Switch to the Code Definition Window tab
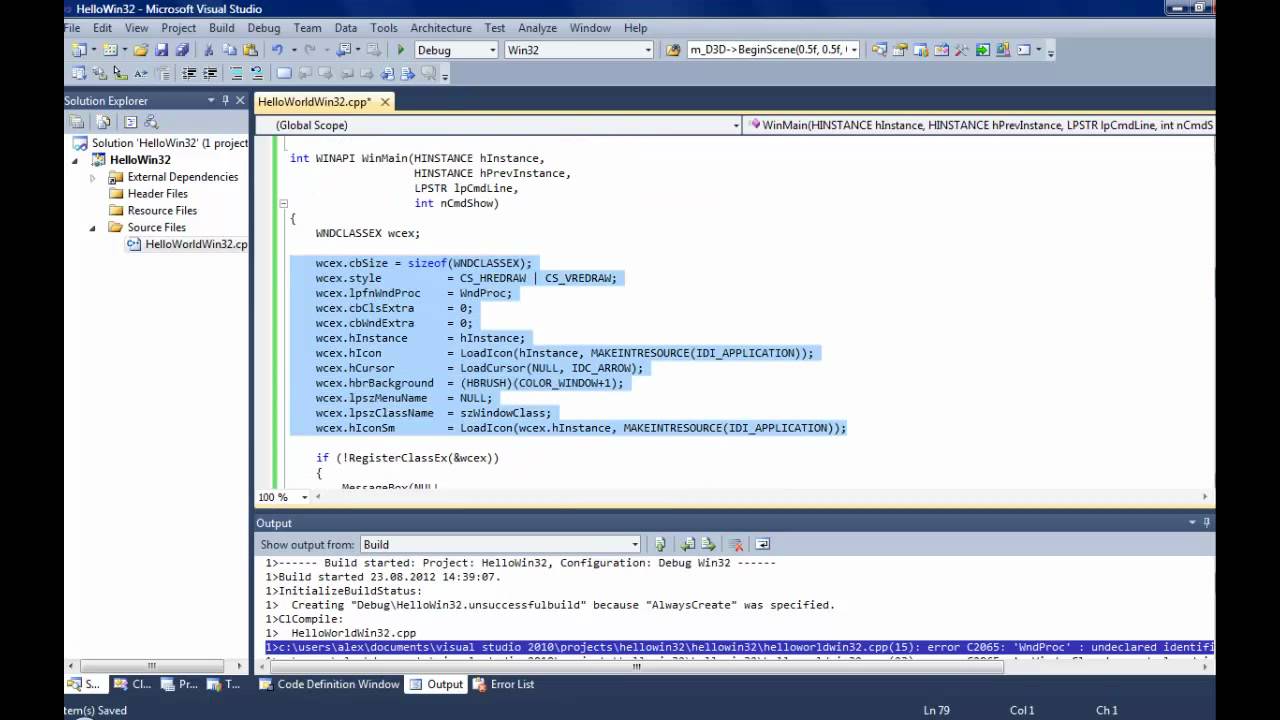 (x=329, y=684)
